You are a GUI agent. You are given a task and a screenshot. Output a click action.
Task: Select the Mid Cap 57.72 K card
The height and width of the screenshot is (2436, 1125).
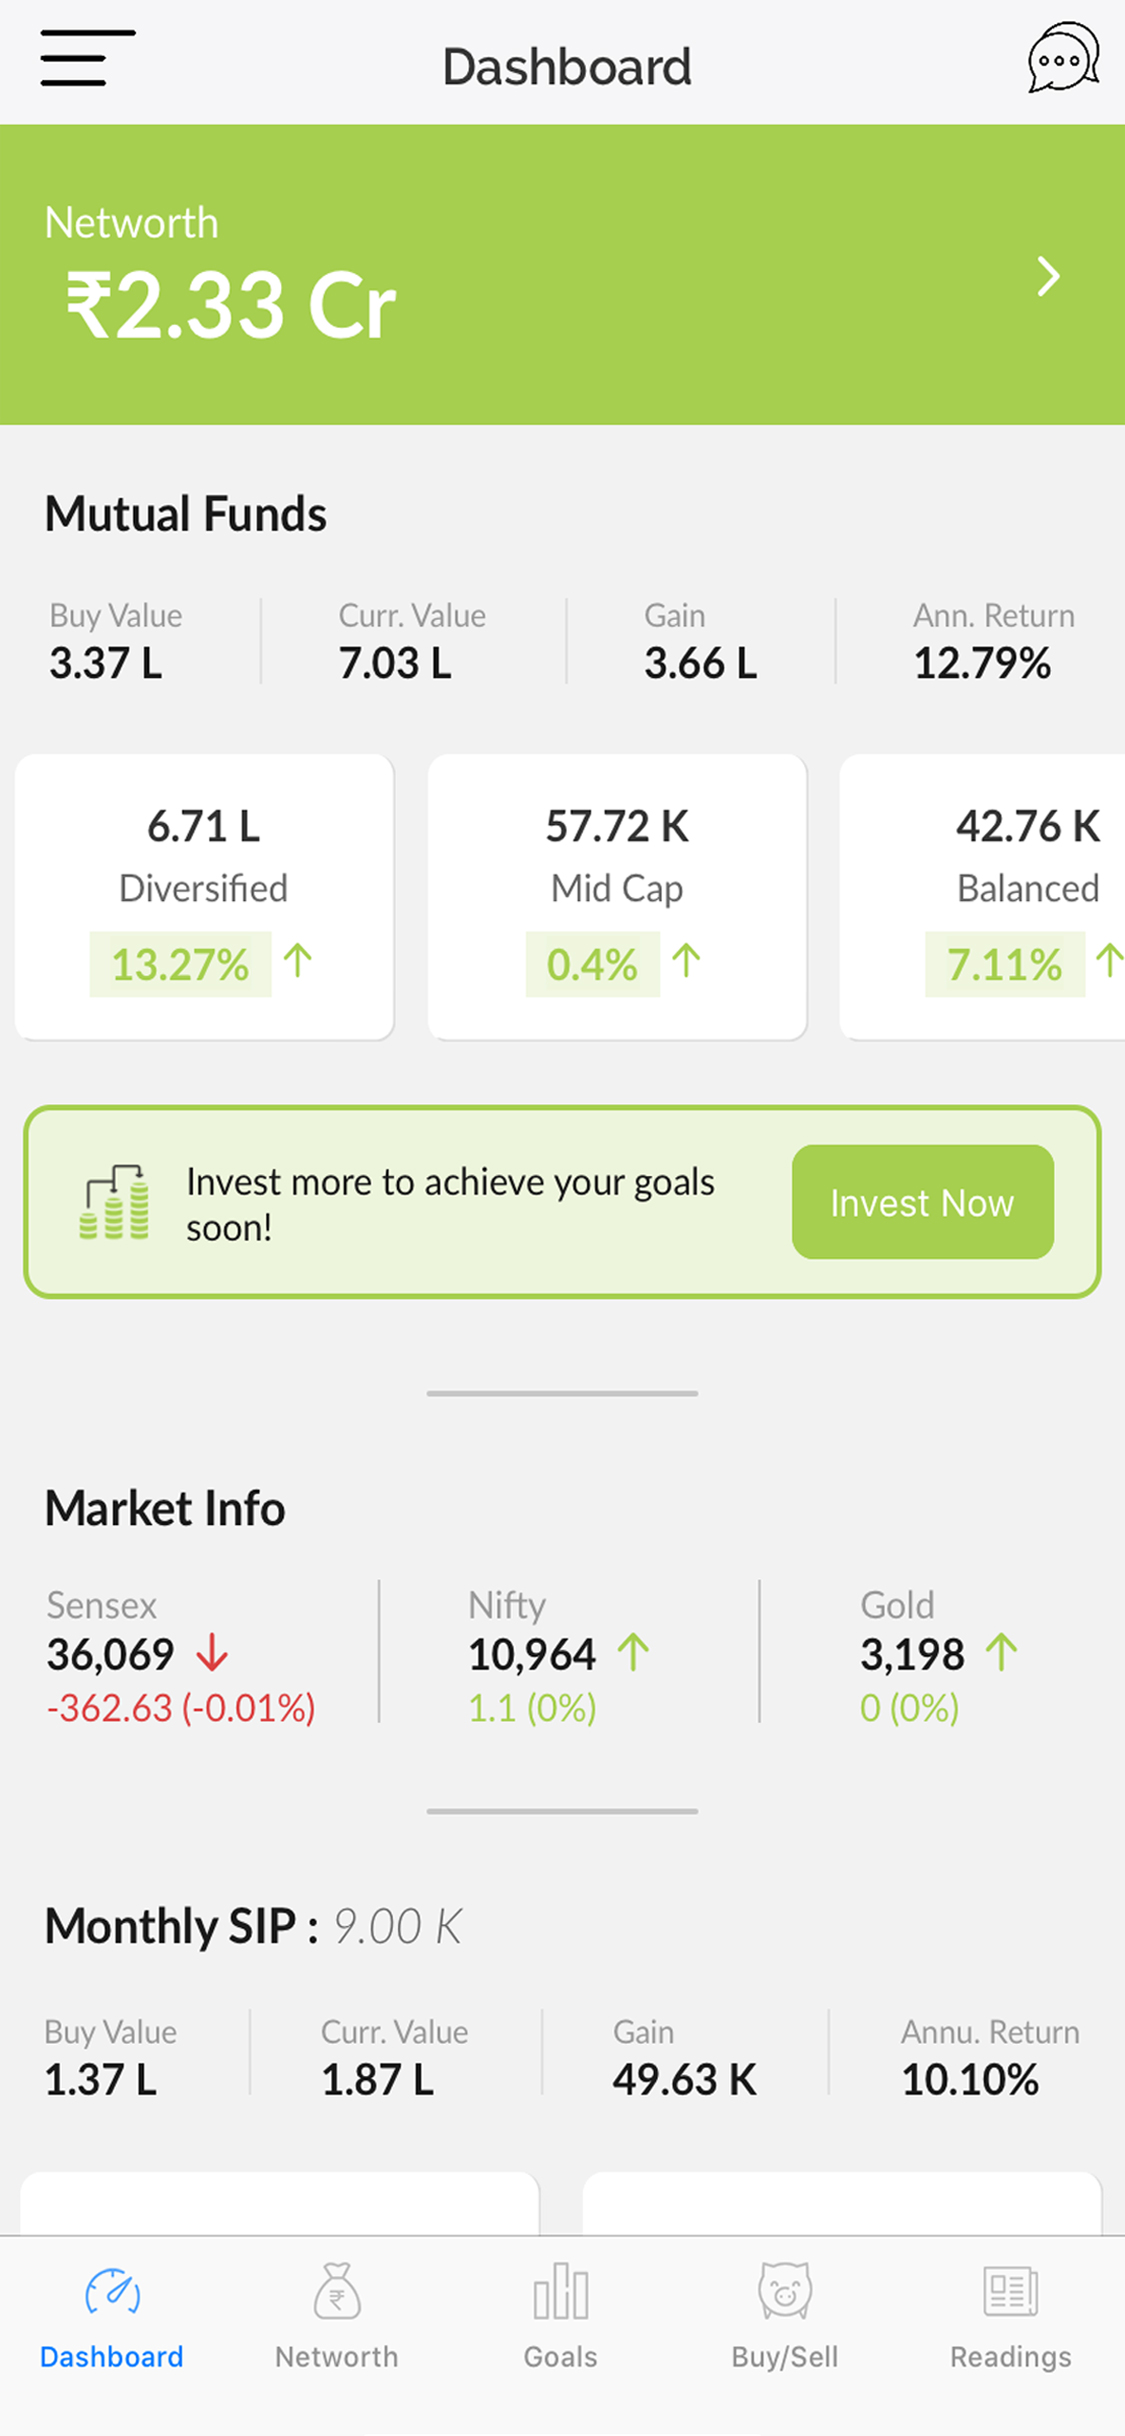click(x=617, y=897)
